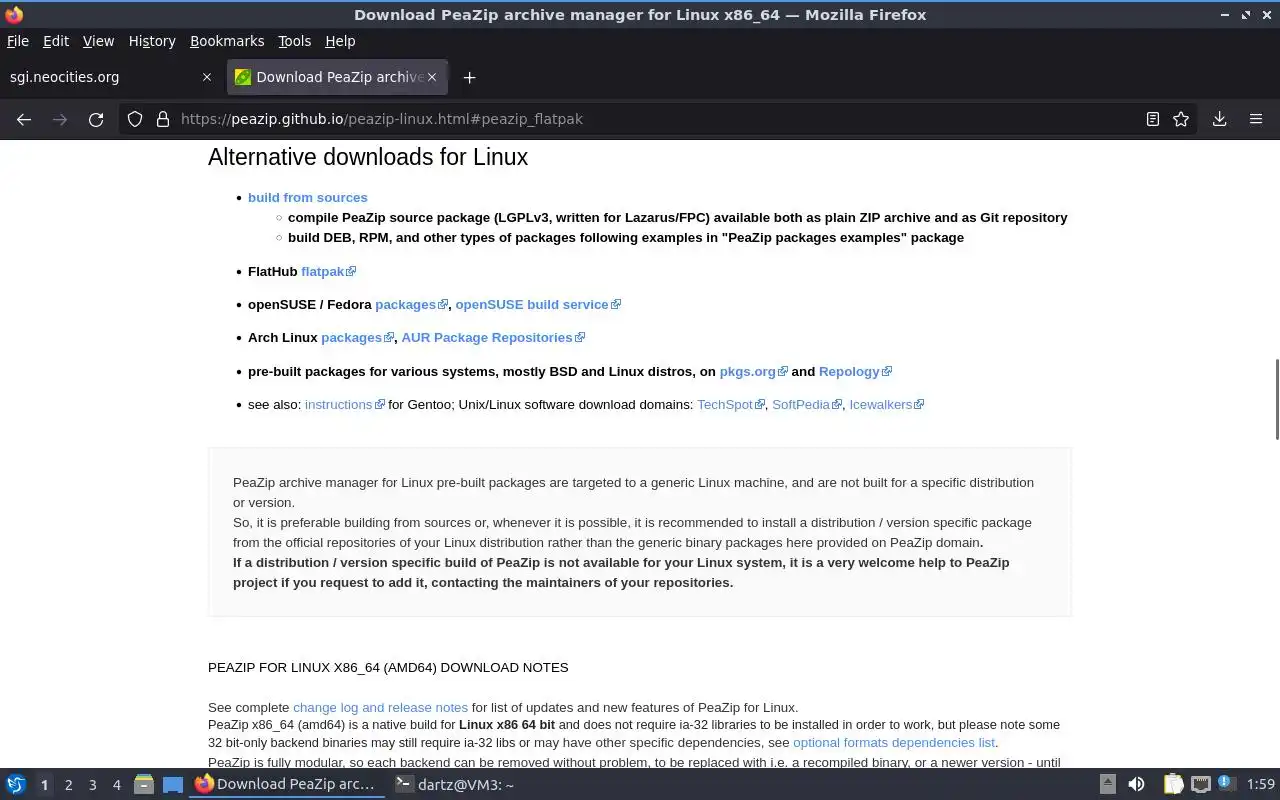Open Firefox hamburger application menu
Image resolution: width=1280 pixels, height=800 pixels.
[x=1256, y=119]
